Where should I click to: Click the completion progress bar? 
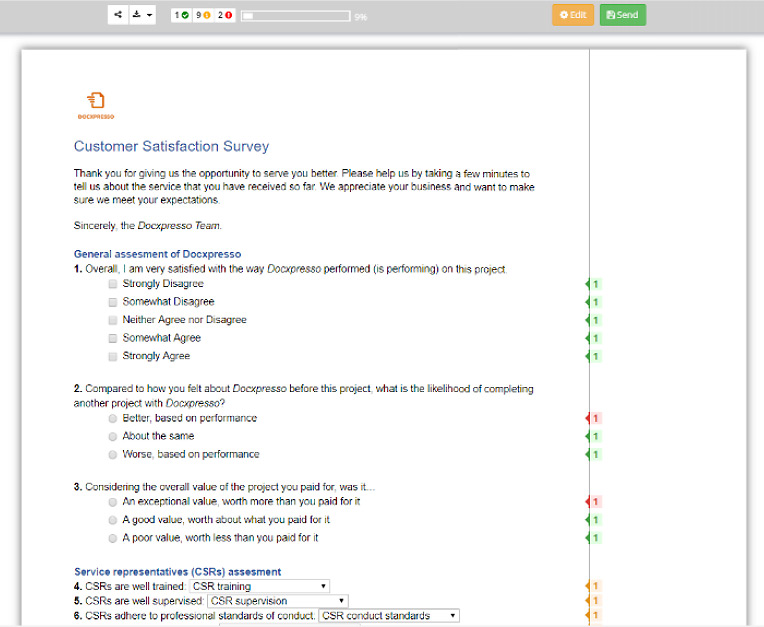coord(296,16)
